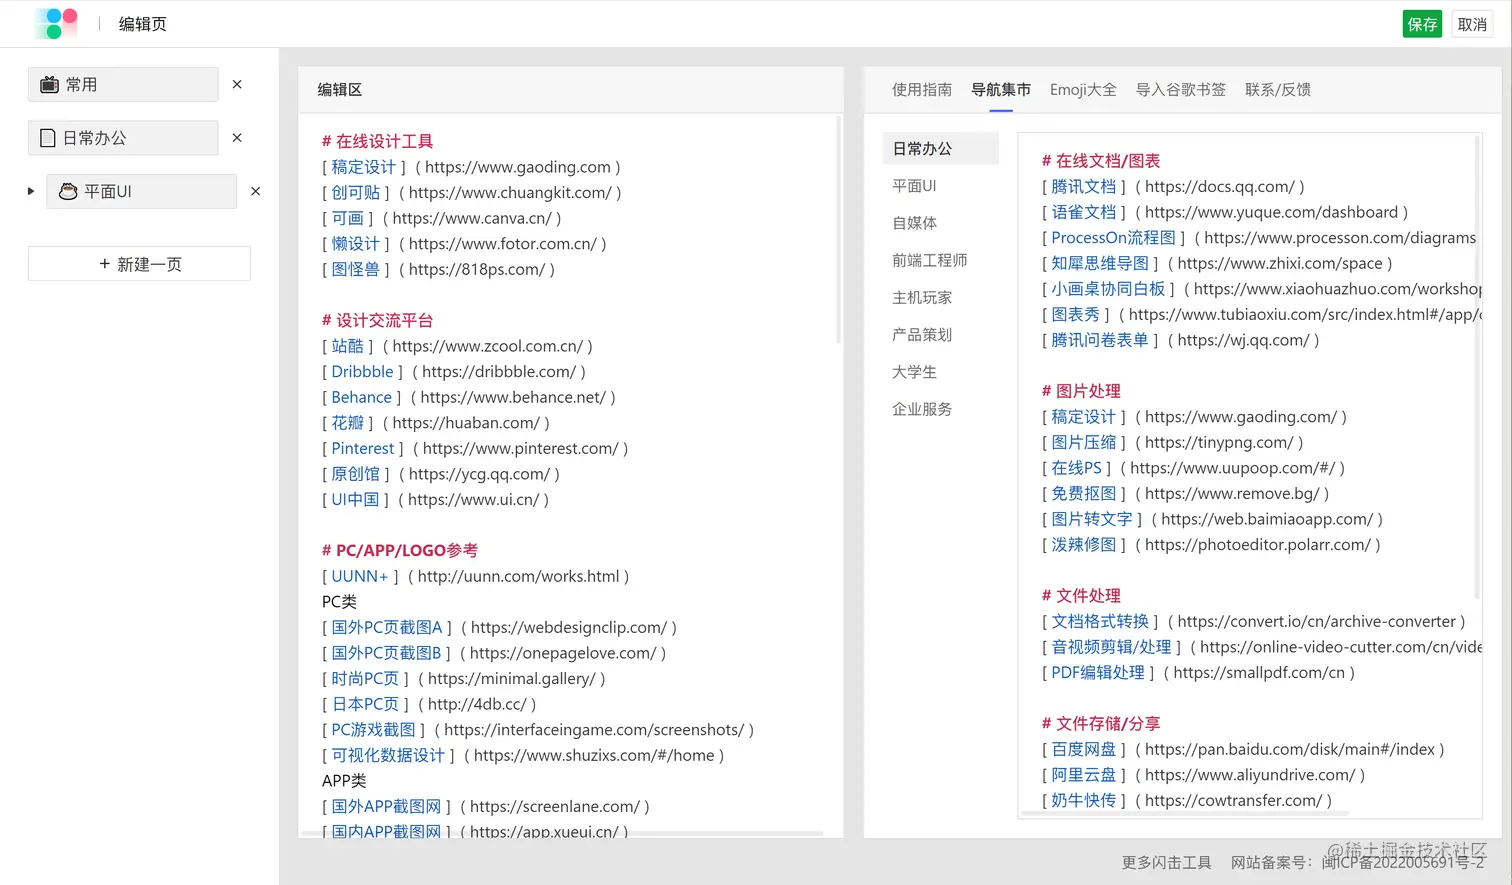Click the preview horizontal scrollbar
This screenshot has height=885, width=1512.
(x=1185, y=814)
